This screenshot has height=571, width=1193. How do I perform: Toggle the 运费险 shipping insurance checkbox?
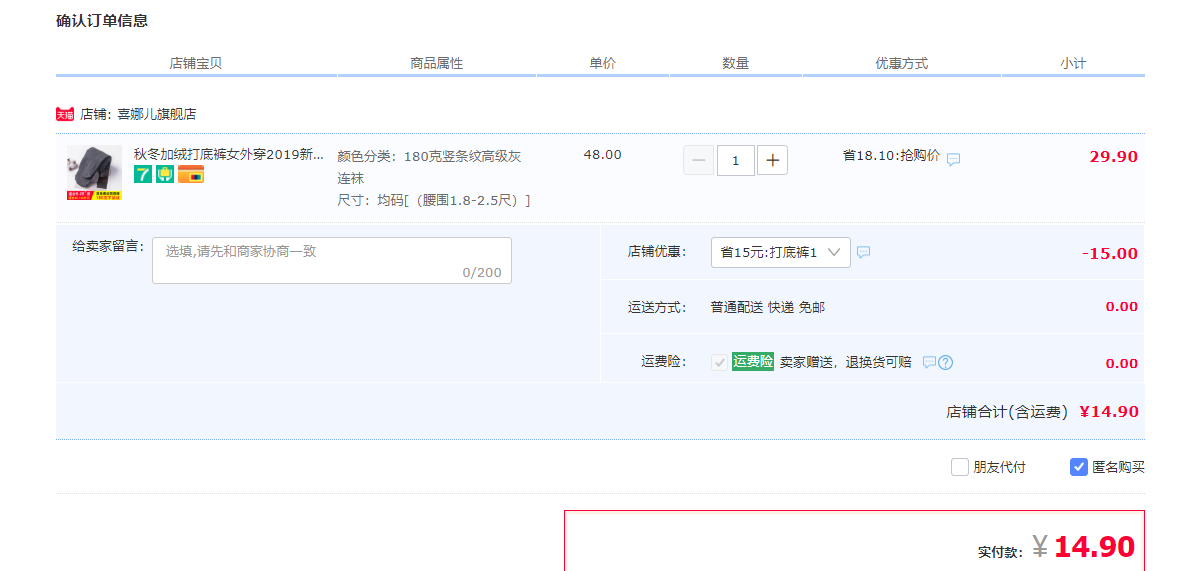click(719, 362)
